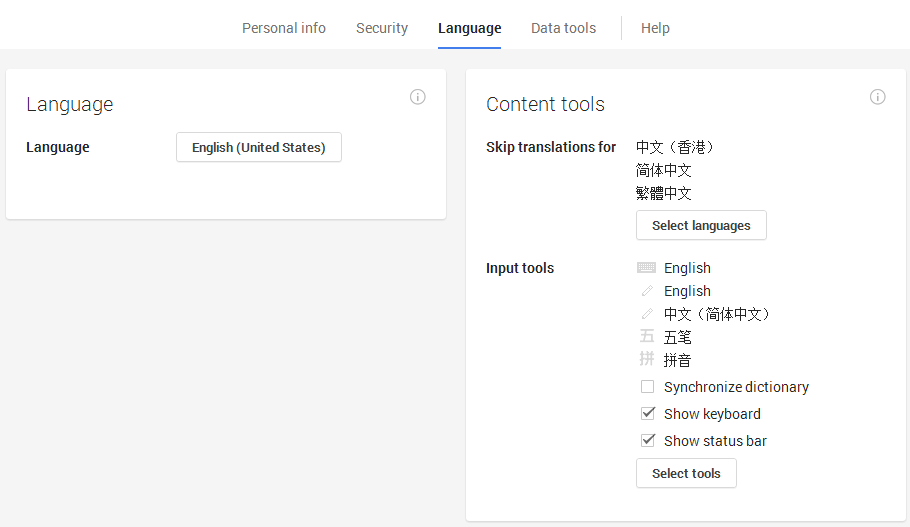Click the Select tools button
910x527 pixels.
(686, 473)
